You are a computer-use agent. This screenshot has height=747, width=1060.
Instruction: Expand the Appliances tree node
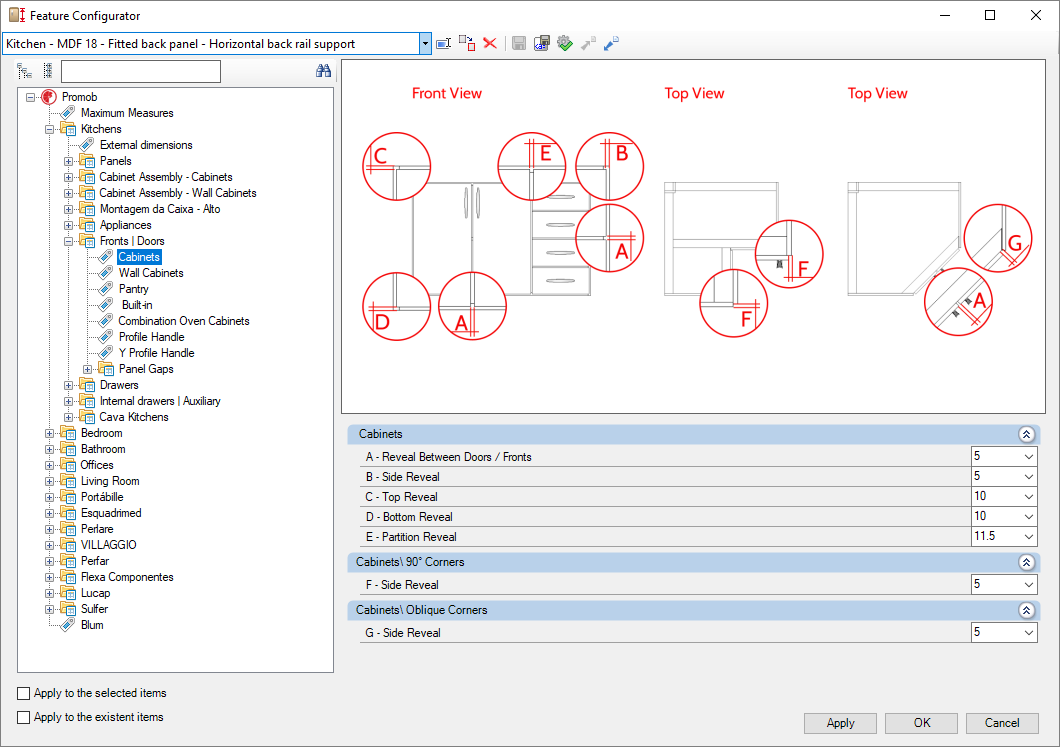(68, 226)
